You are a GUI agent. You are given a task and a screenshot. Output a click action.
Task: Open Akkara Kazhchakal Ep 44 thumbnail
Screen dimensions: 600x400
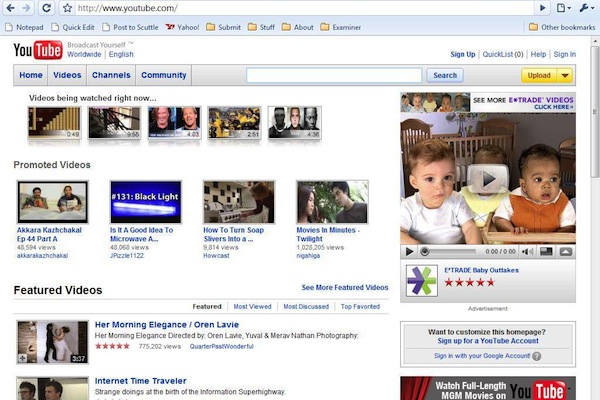(x=52, y=202)
